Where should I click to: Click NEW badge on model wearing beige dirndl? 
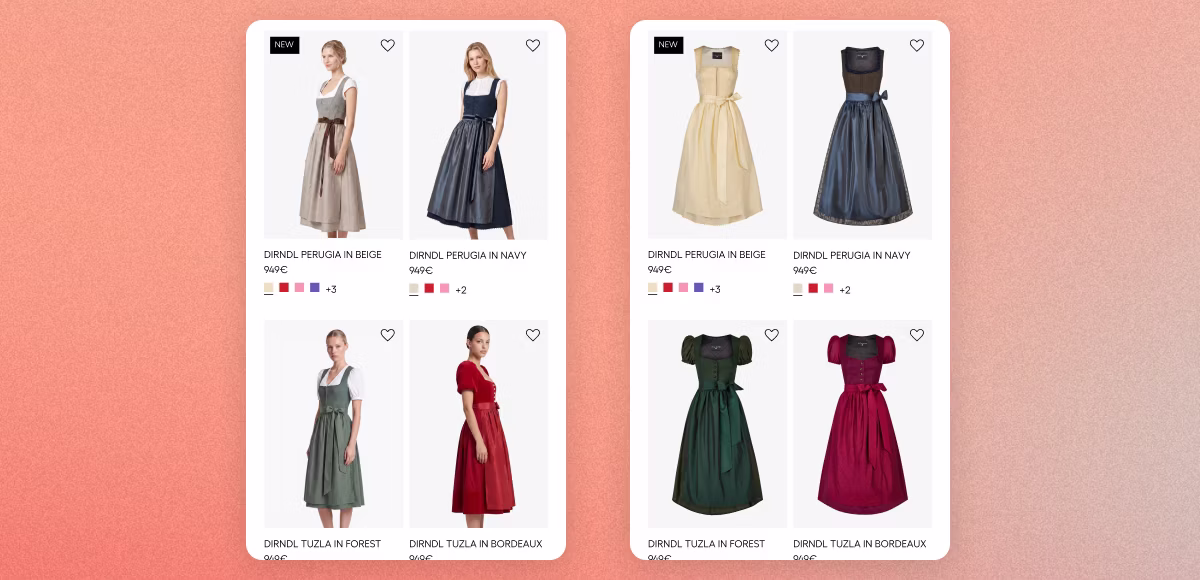pos(284,45)
